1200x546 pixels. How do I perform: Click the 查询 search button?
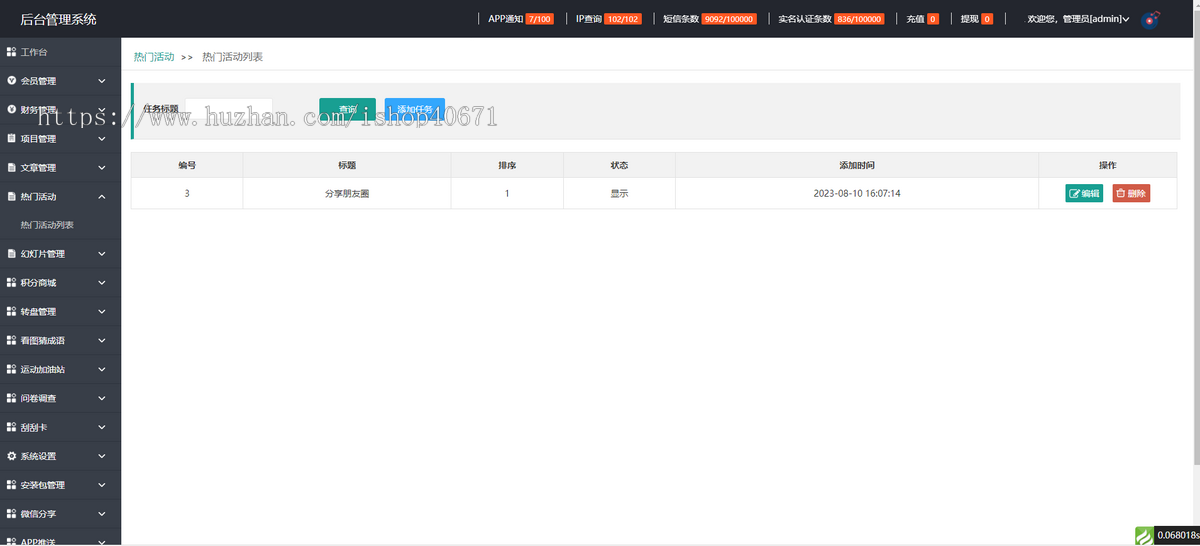pyautogui.click(x=348, y=110)
